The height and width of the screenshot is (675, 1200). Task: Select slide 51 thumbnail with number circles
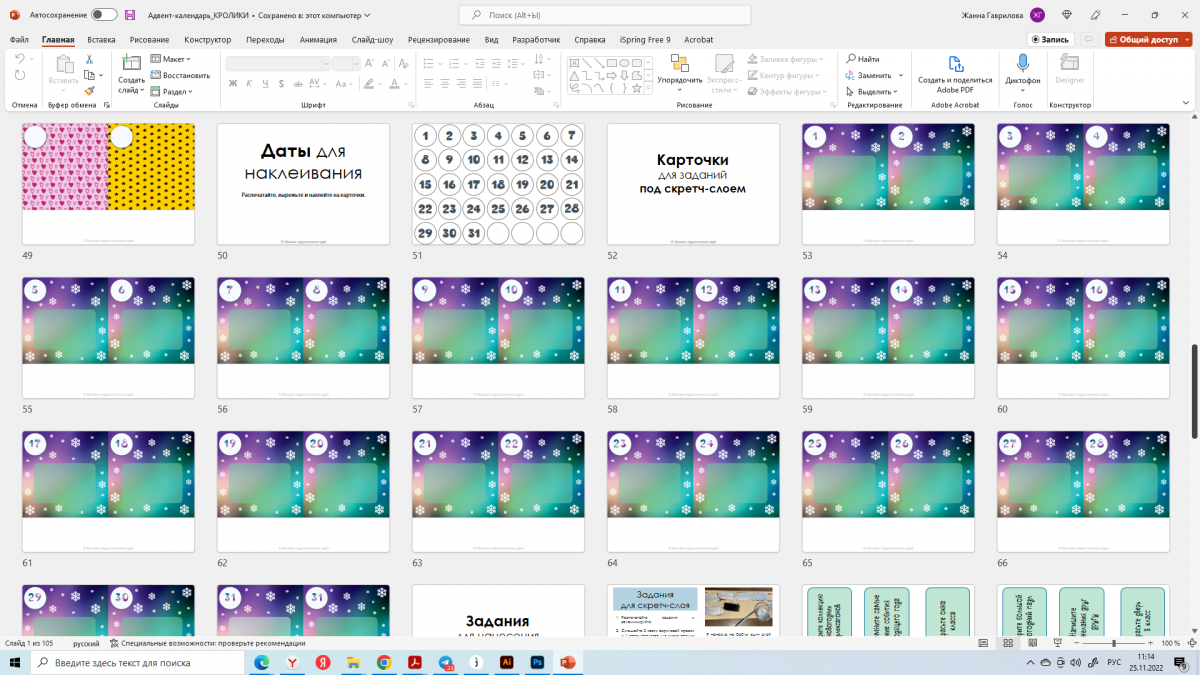(x=498, y=184)
